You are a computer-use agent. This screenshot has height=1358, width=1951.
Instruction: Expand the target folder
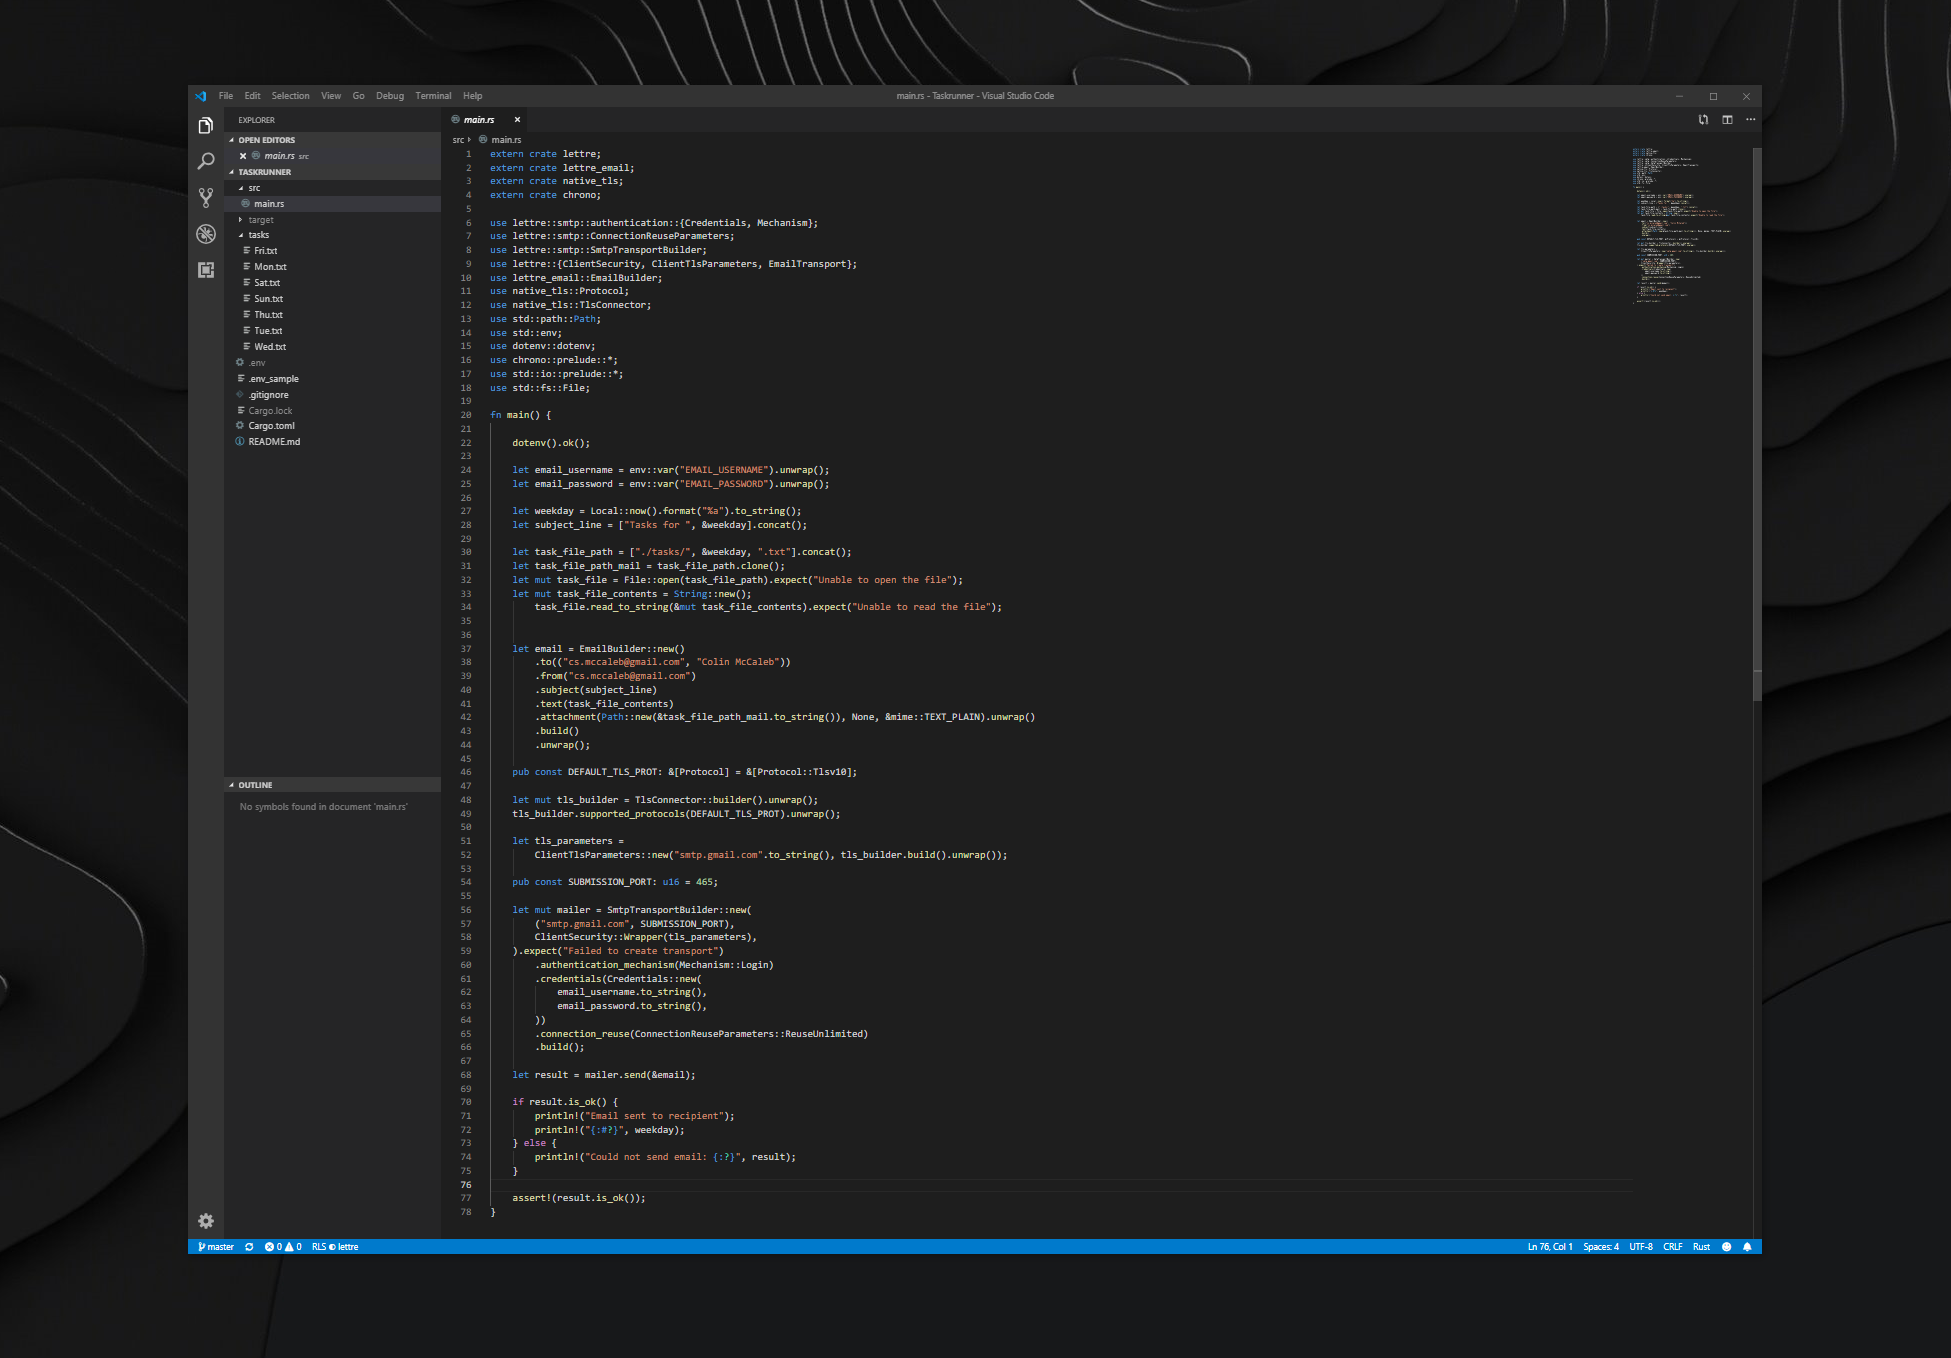click(x=332, y=220)
